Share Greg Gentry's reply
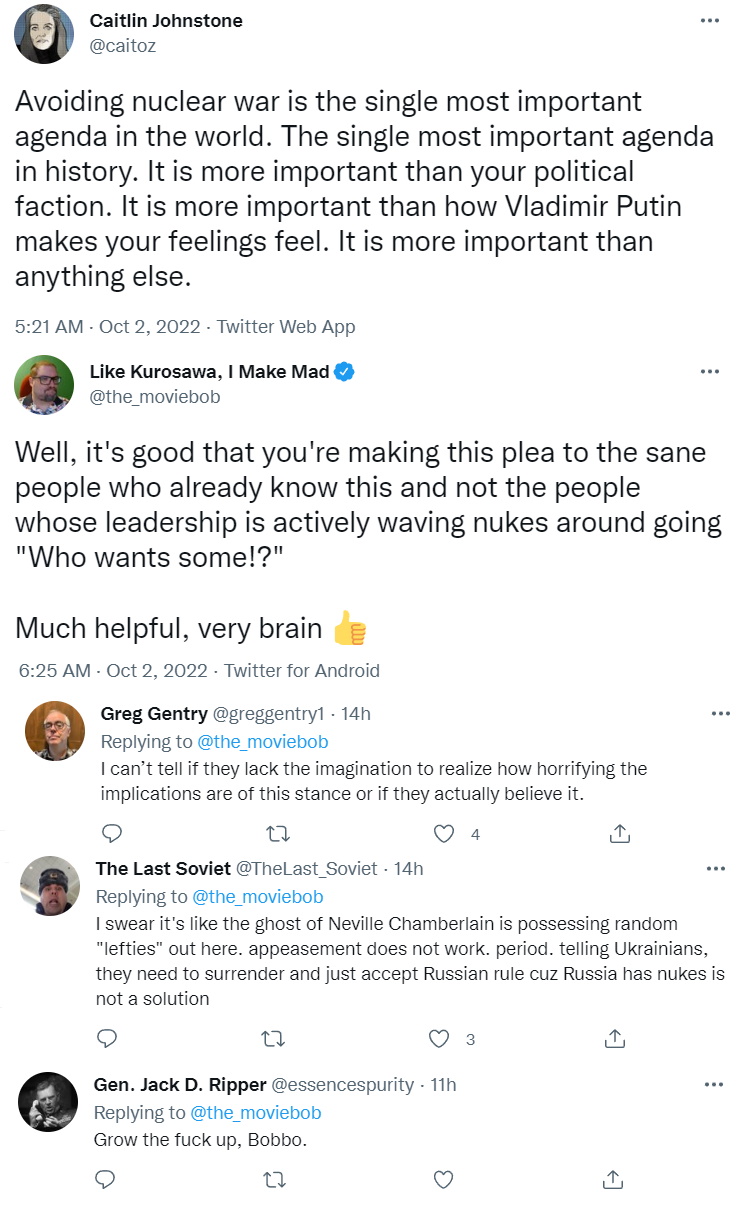The image size is (737, 1219). pos(619,833)
